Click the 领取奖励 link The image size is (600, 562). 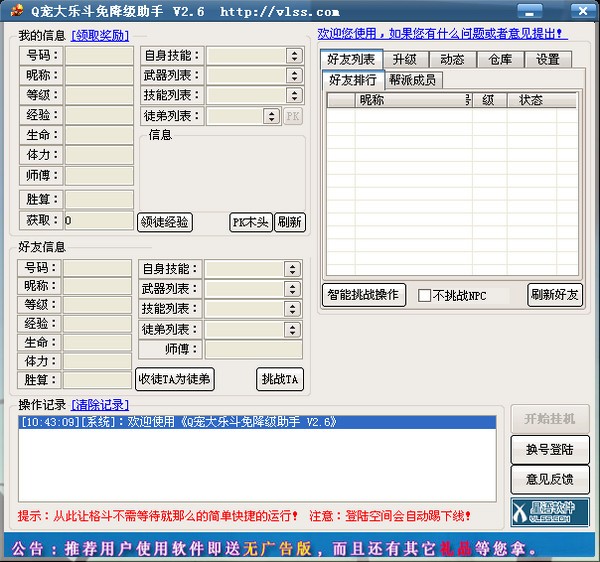coord(100,35)
